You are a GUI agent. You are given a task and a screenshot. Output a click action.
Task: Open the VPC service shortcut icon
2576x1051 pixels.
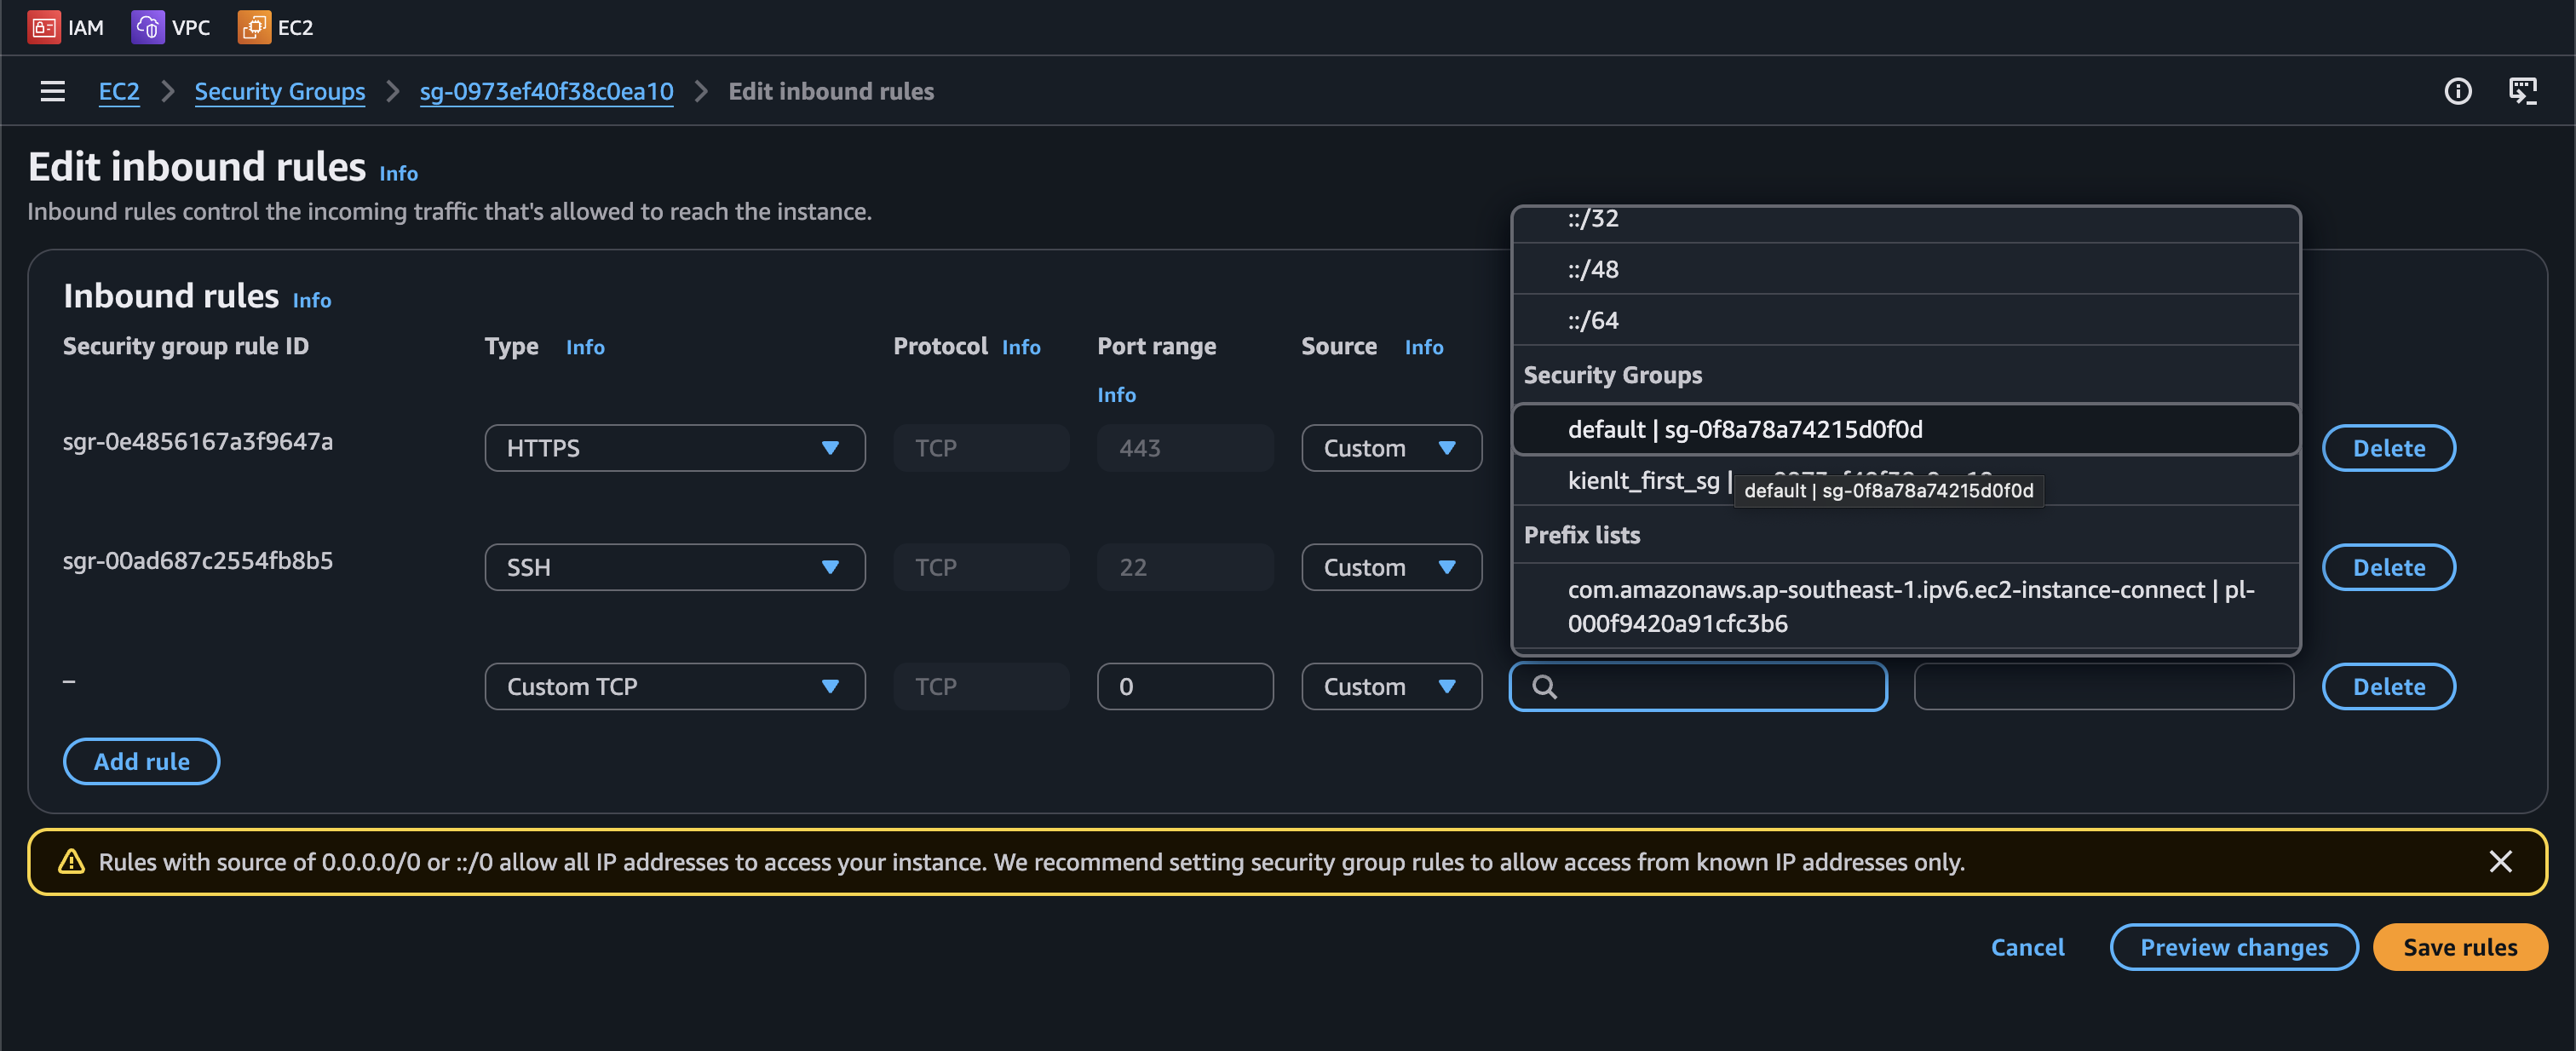point(147,27)
